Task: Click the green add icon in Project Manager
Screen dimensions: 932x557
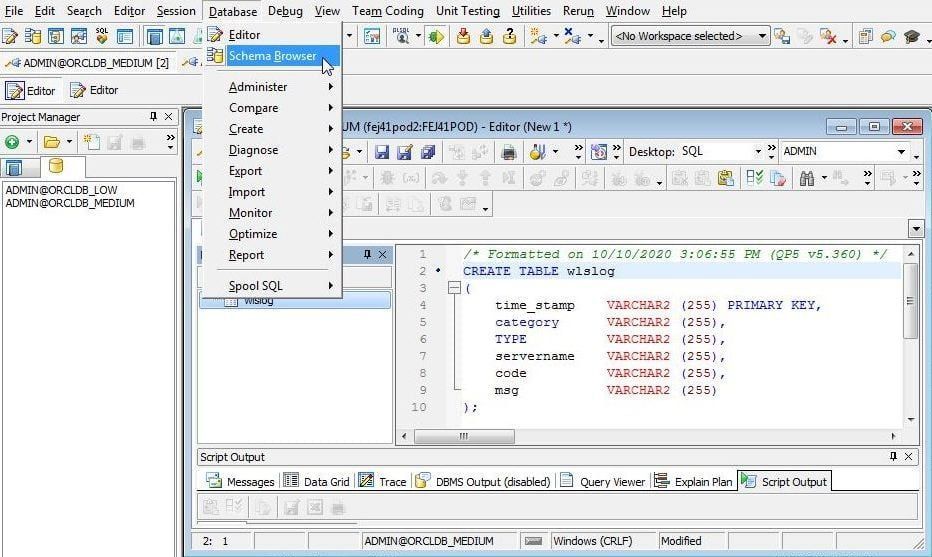Action: [x=13, y=142]
